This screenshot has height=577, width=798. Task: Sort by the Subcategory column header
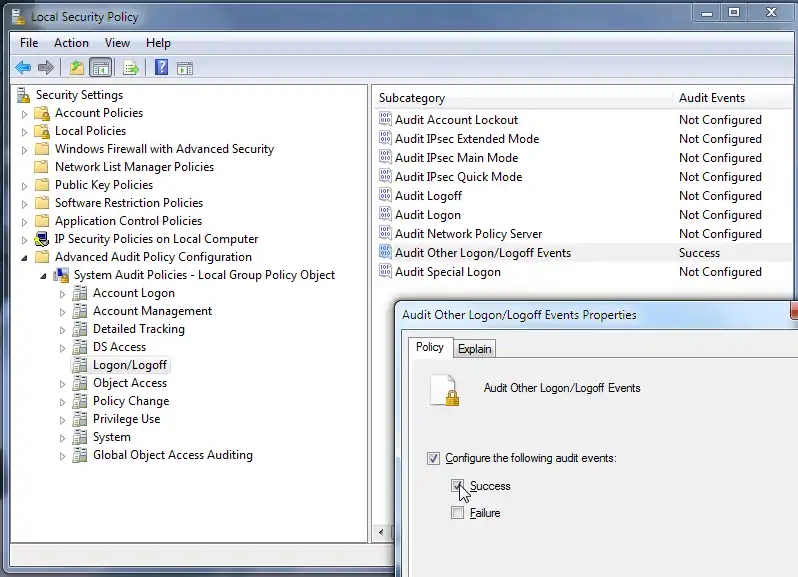pos(412,98)
